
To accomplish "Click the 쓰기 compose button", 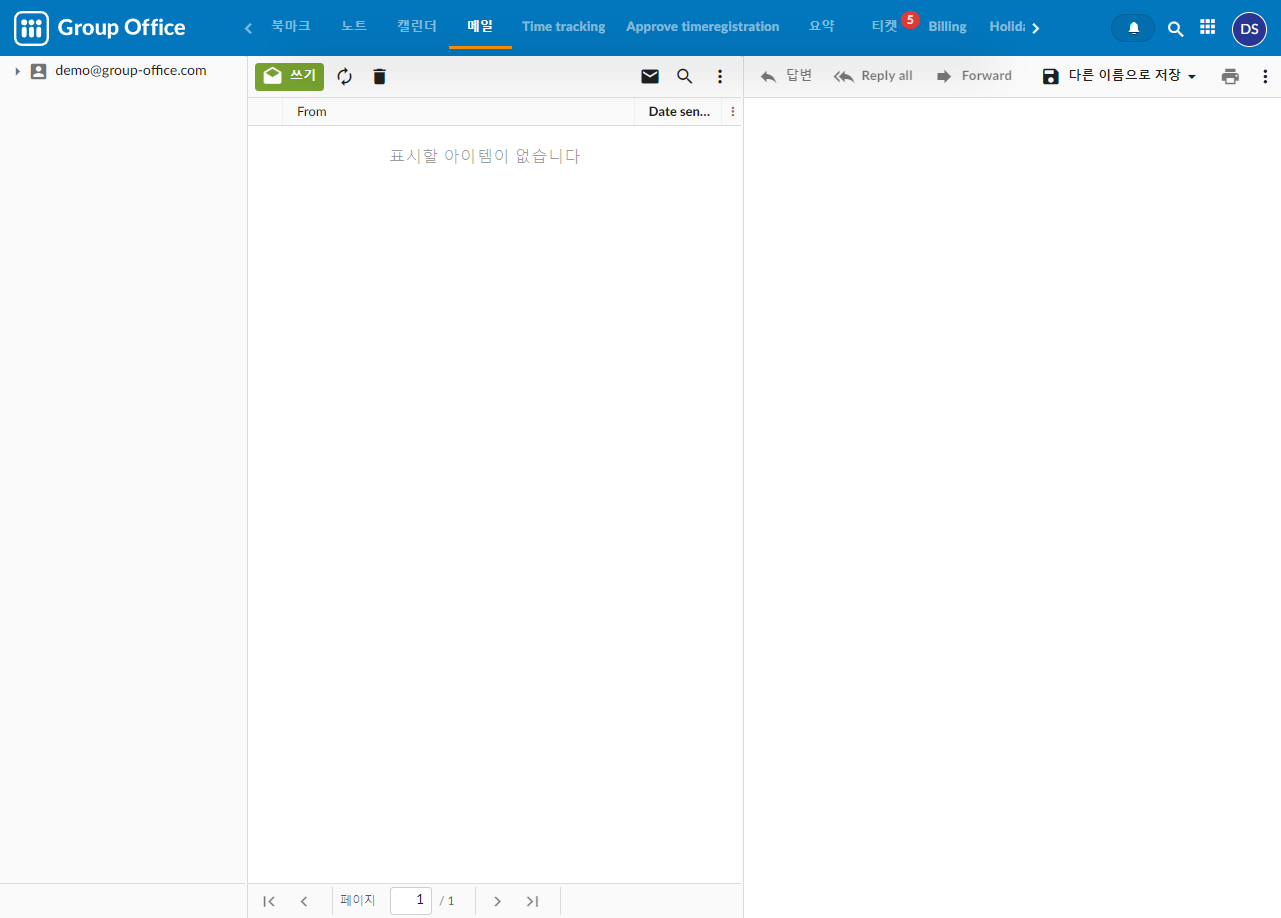I will (289, 77).
